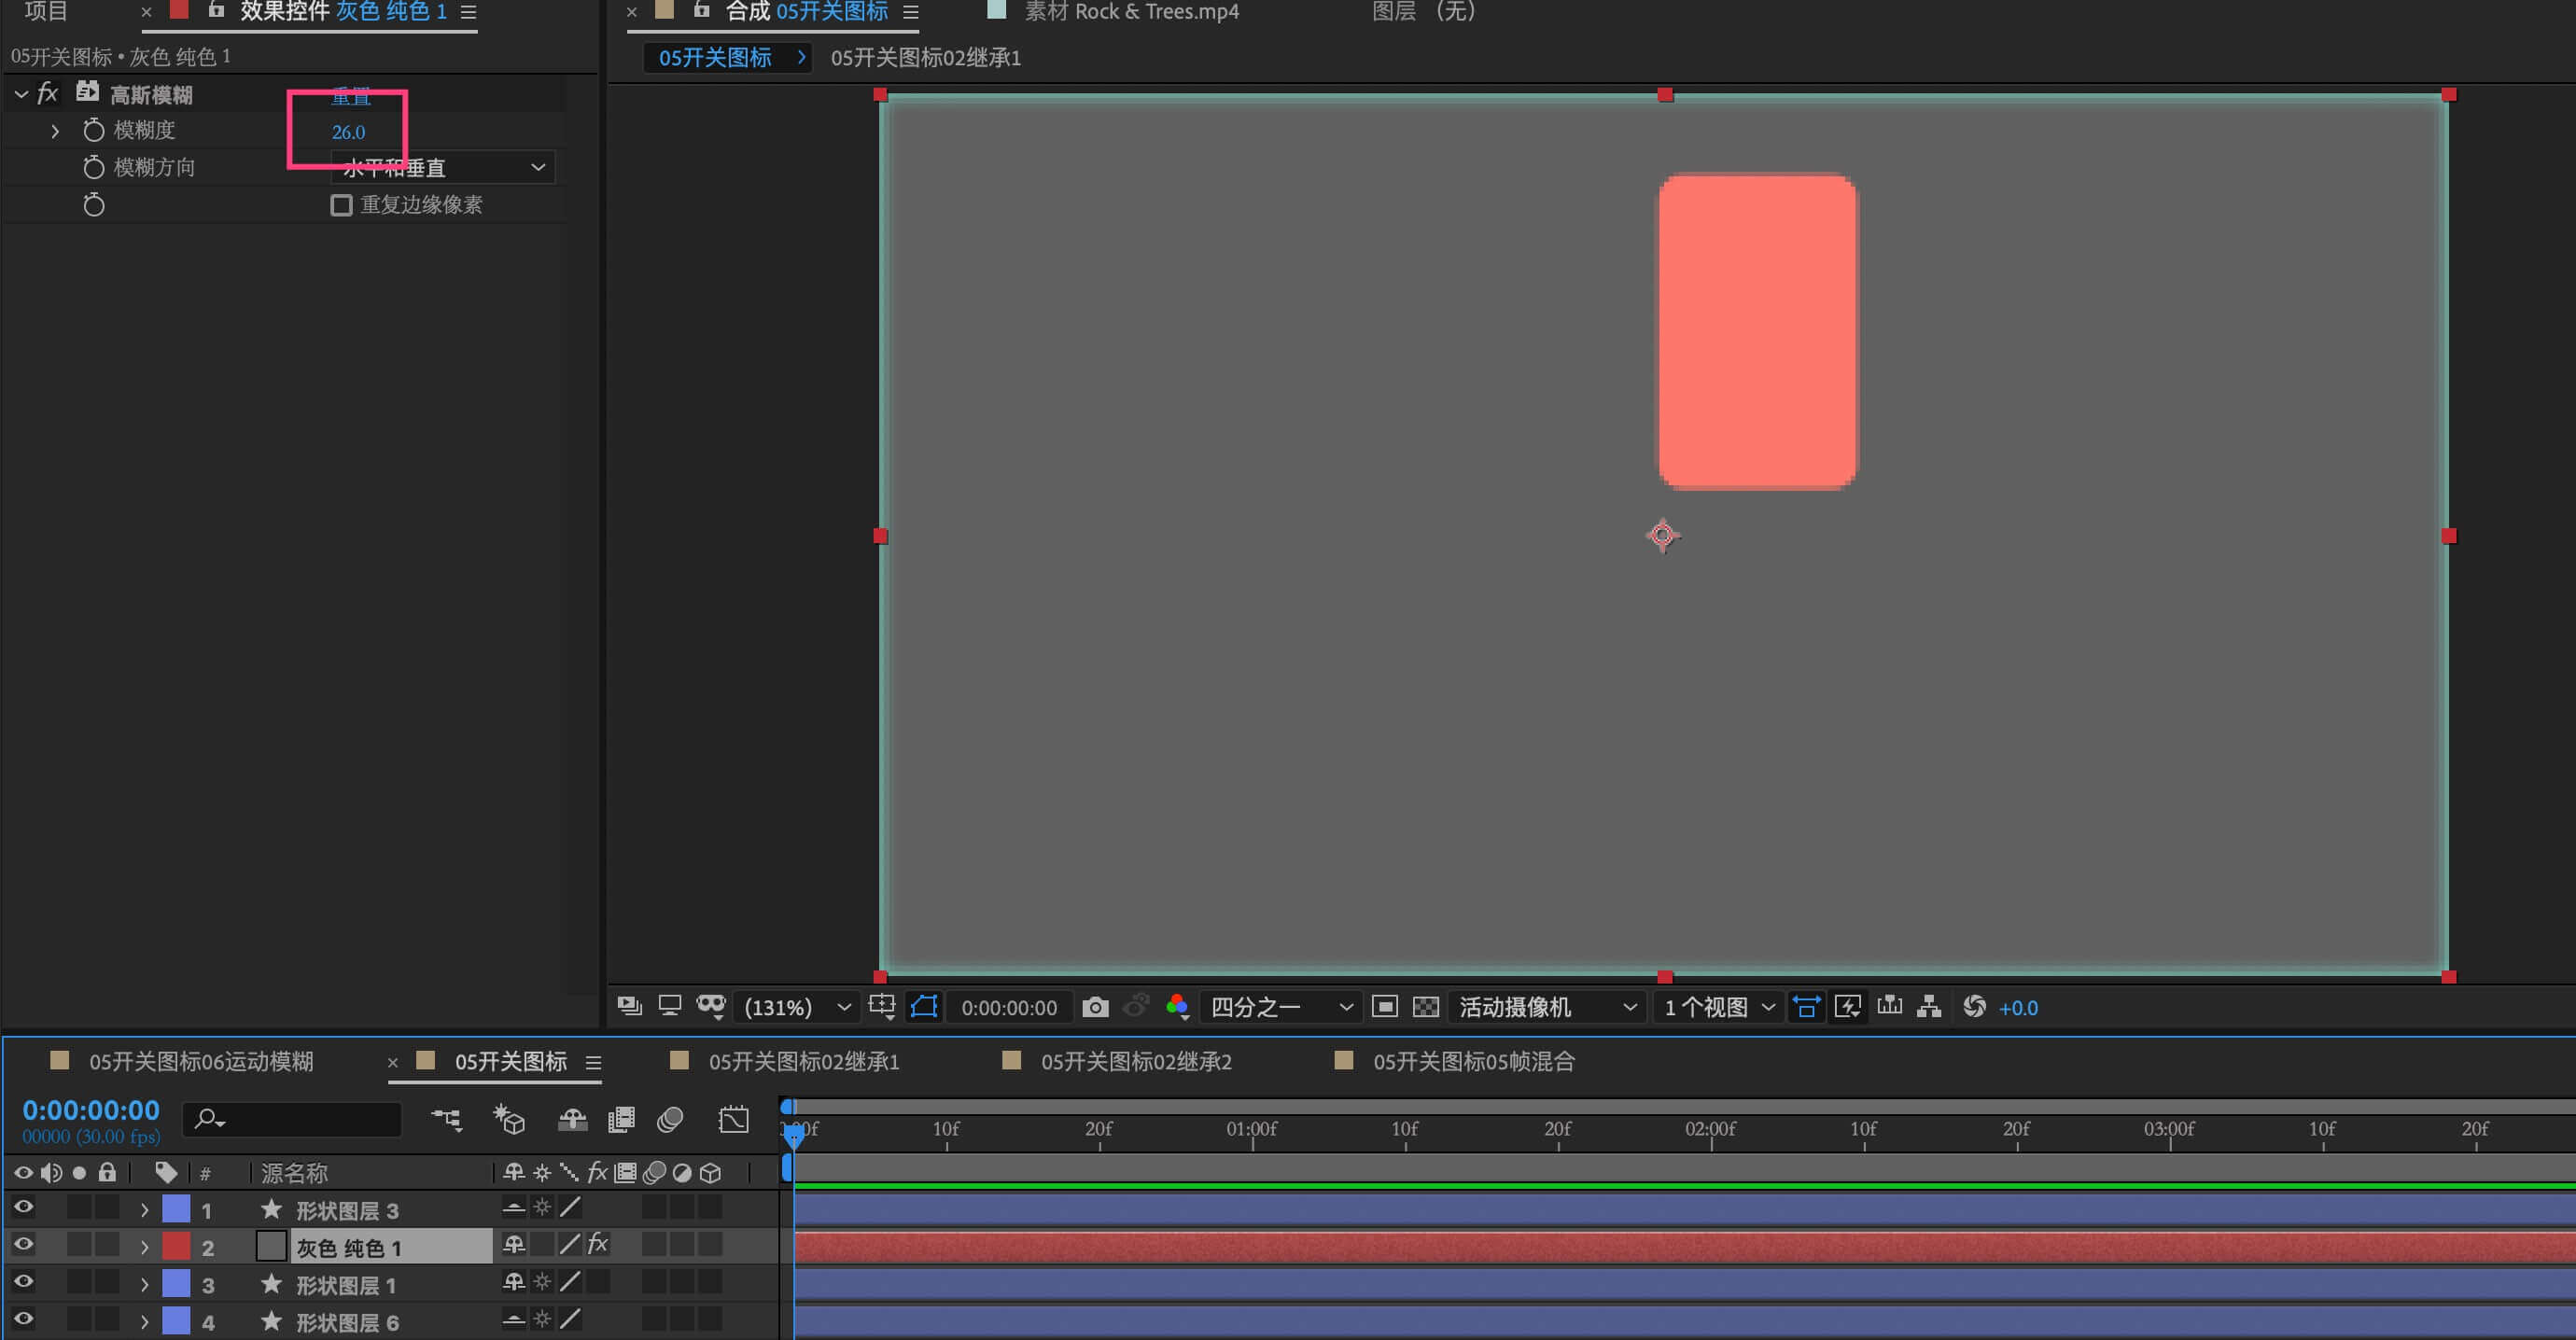Viewport: 2576px width, 1340px height.
Task: Click 重置 to reset Gaussian blur
Action: 351,96
